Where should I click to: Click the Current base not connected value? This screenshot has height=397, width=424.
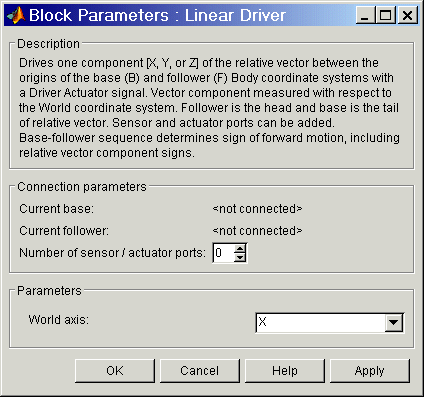[x=257, y=209]
